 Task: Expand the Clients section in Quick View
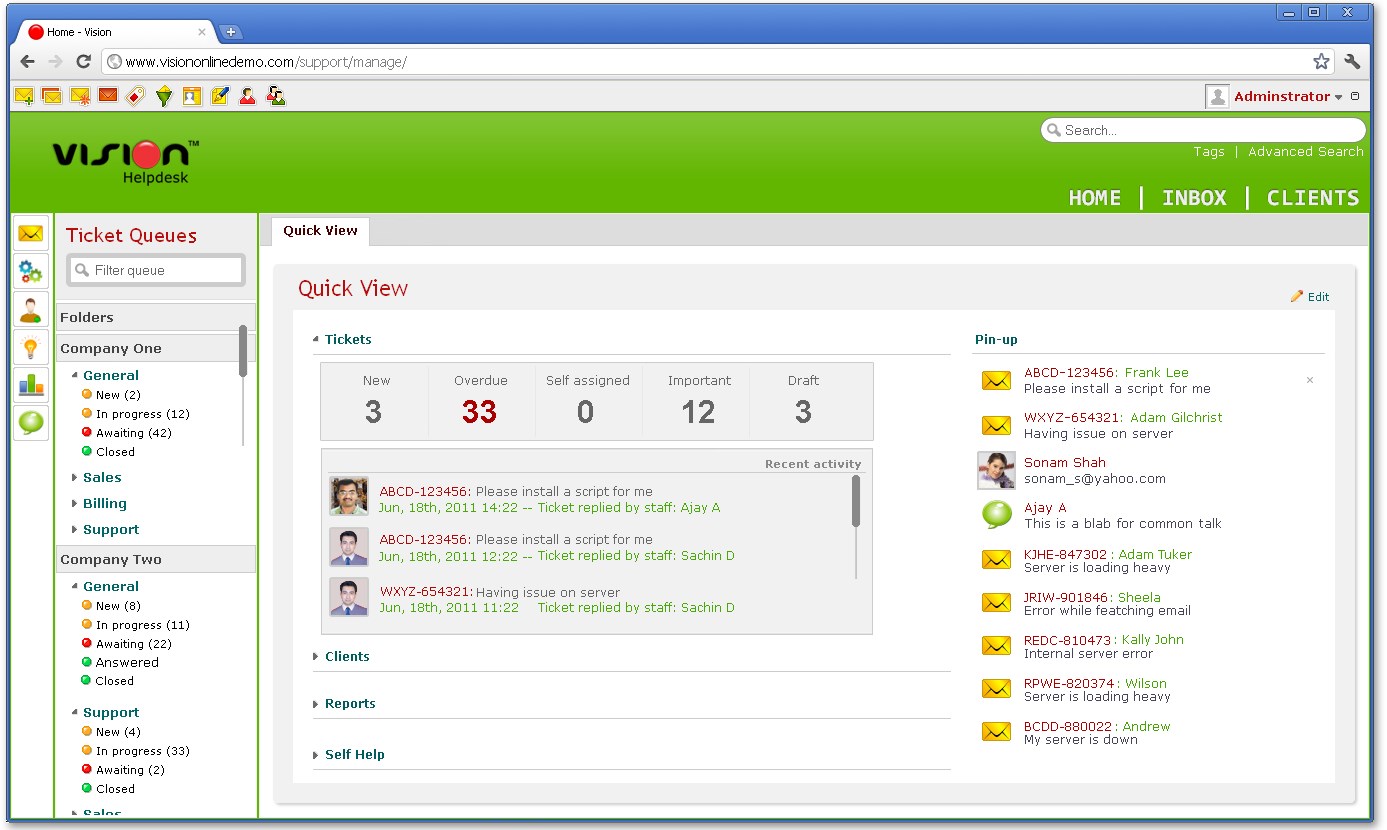(x=346, y=657)
